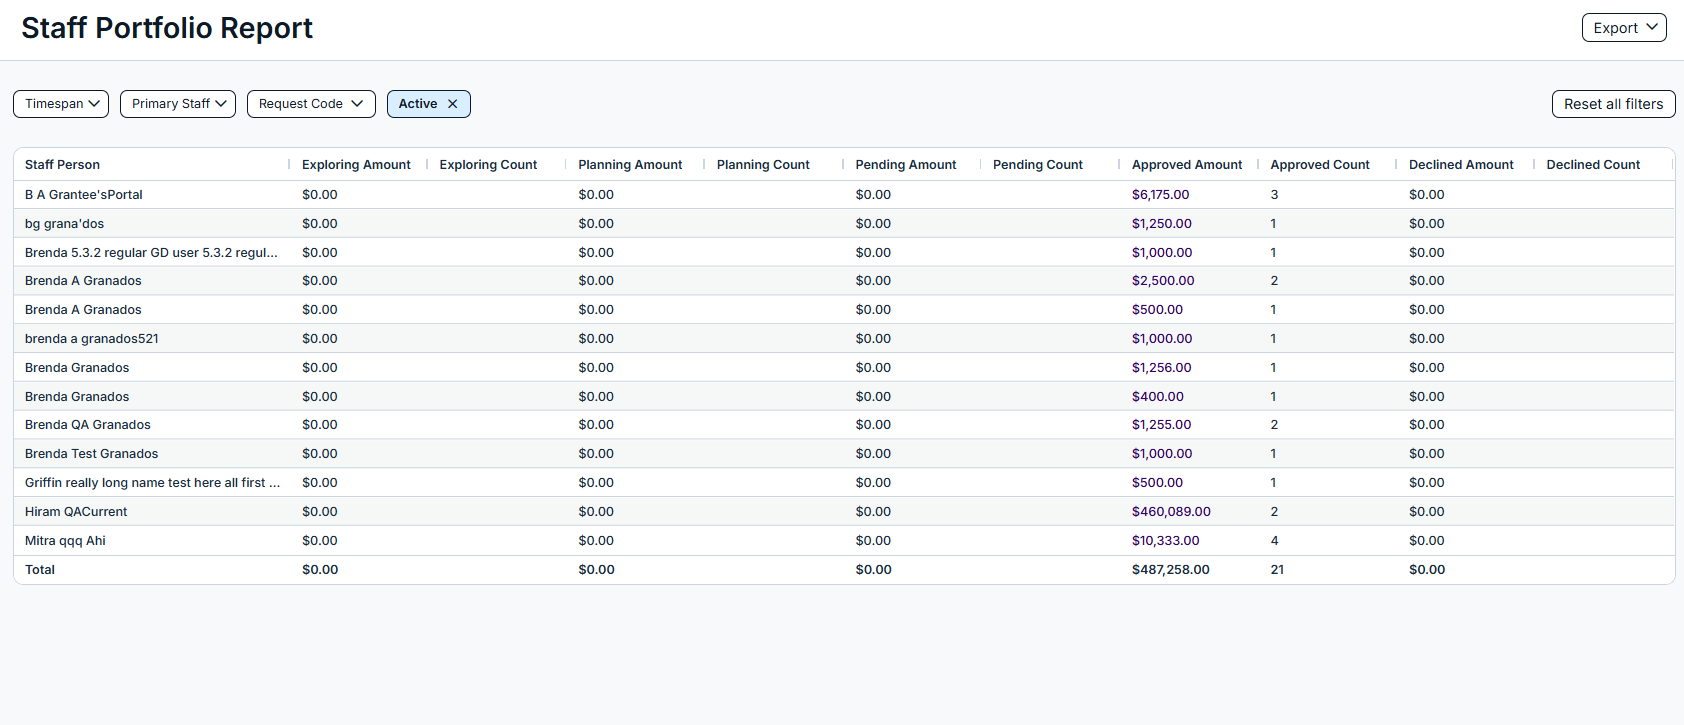Sort by Approved Amount column header
1684x725 pixels.
click(1187, 165)
